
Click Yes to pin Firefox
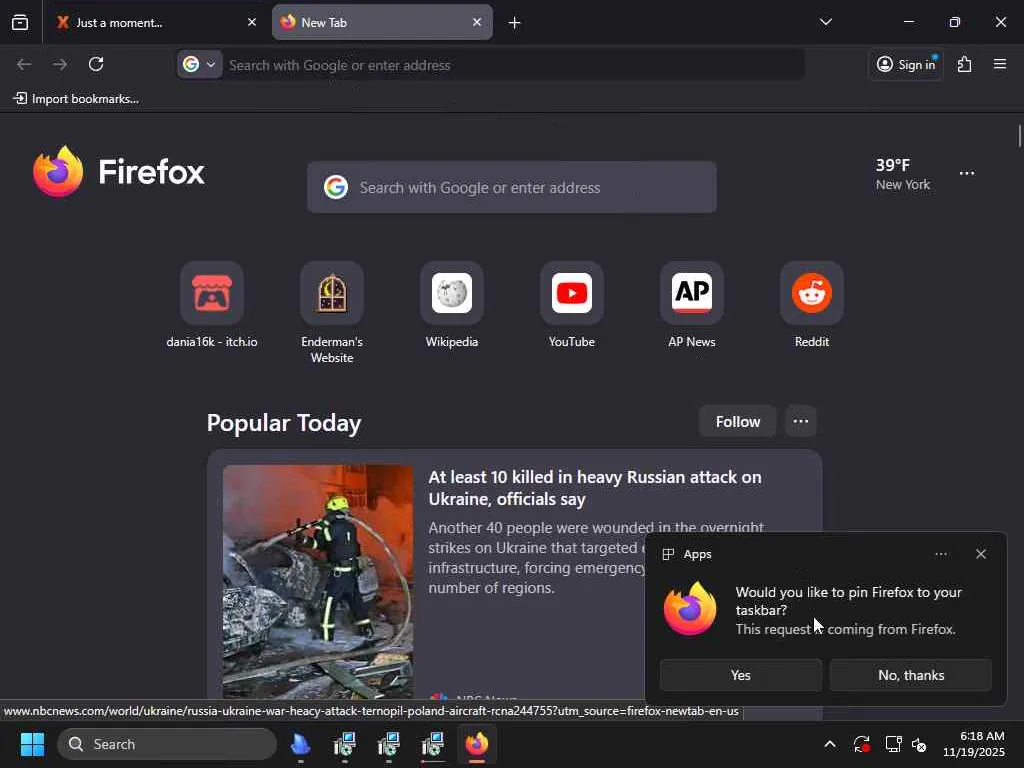point(741,675)
